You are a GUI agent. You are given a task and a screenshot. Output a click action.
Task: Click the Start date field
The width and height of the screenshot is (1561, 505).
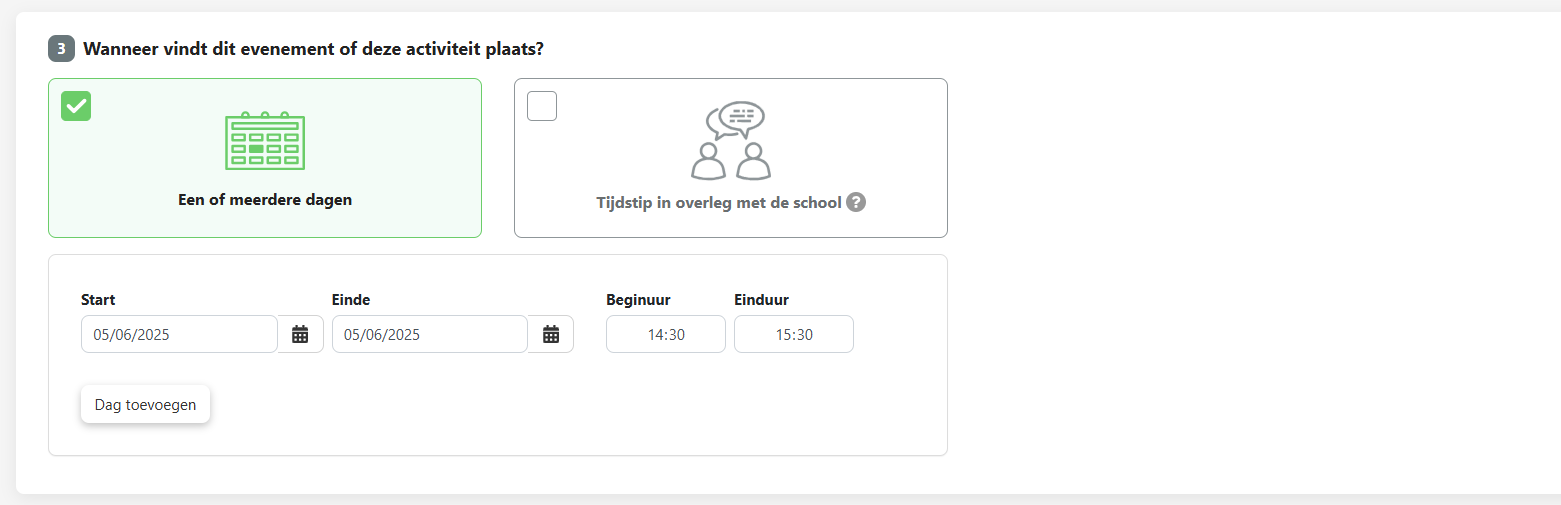point(179,334)
